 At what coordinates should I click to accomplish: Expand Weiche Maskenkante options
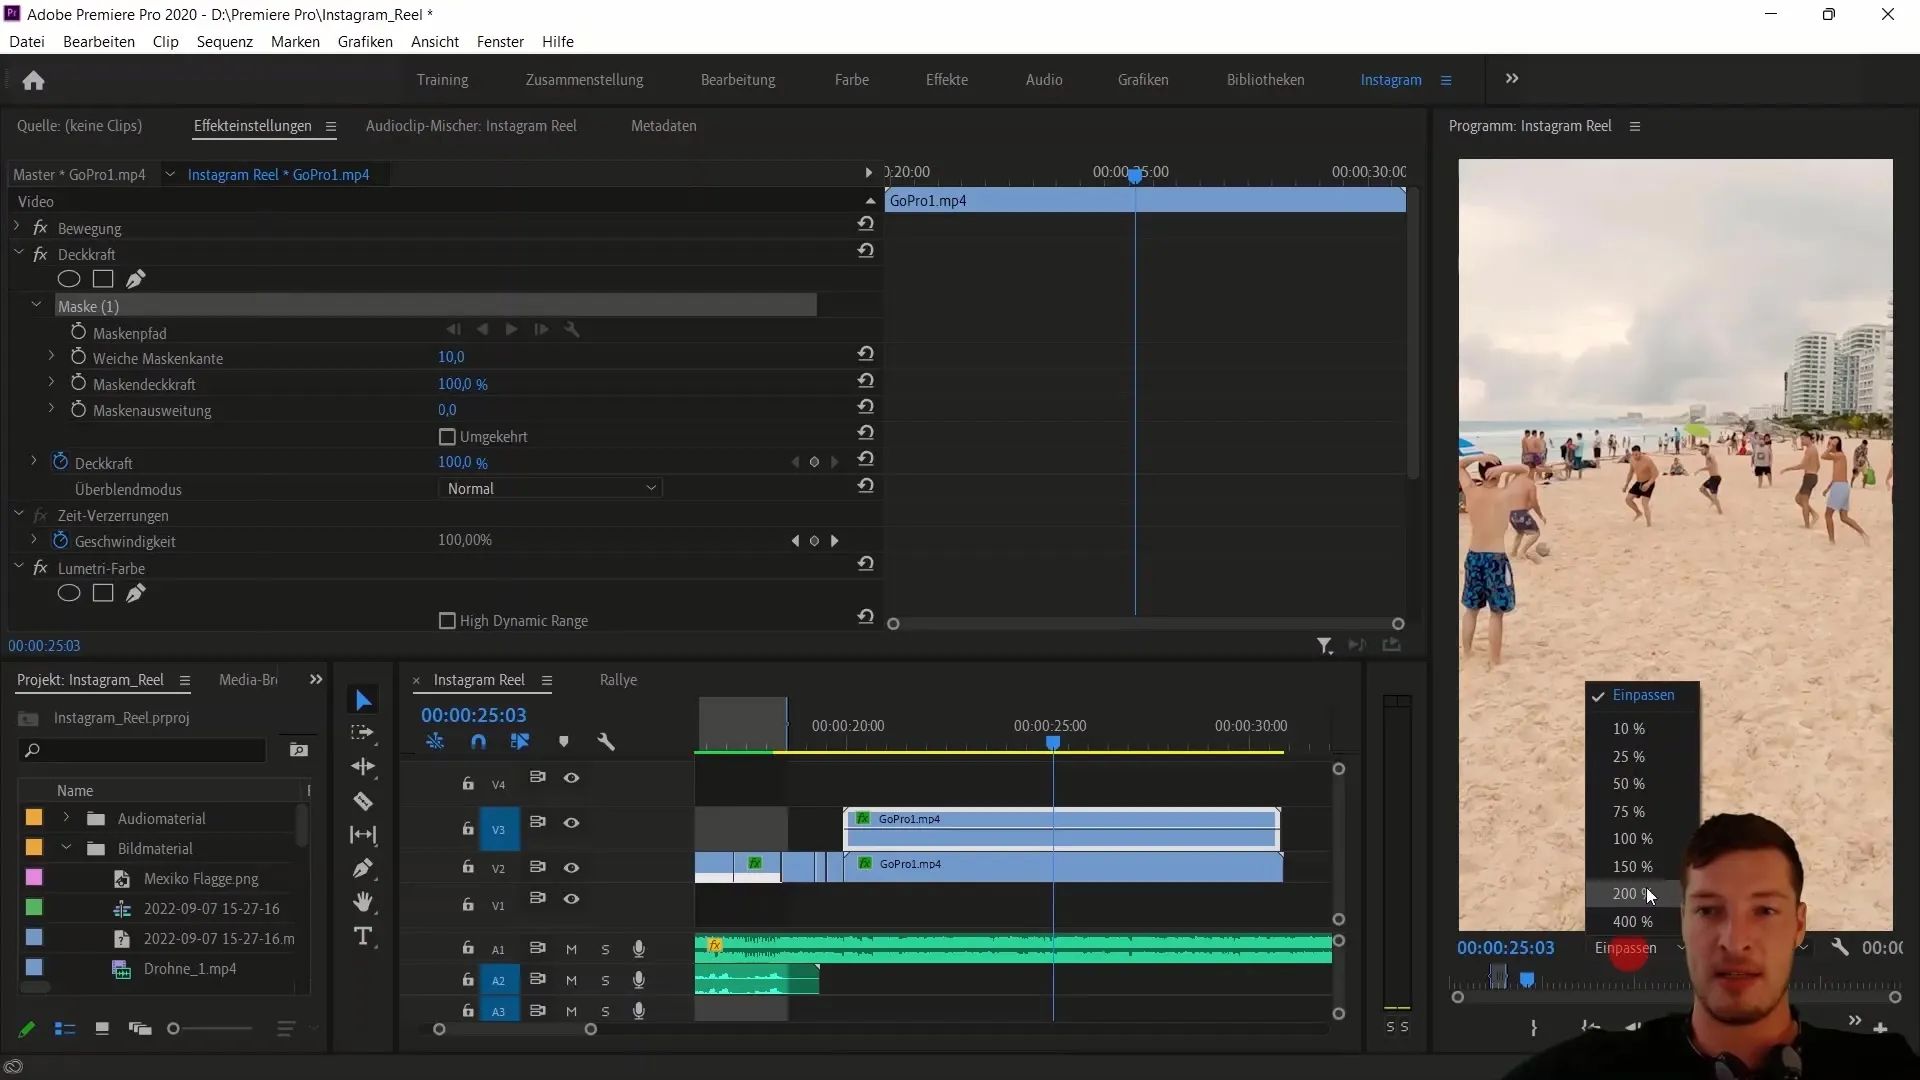click(x=51, y=356)
